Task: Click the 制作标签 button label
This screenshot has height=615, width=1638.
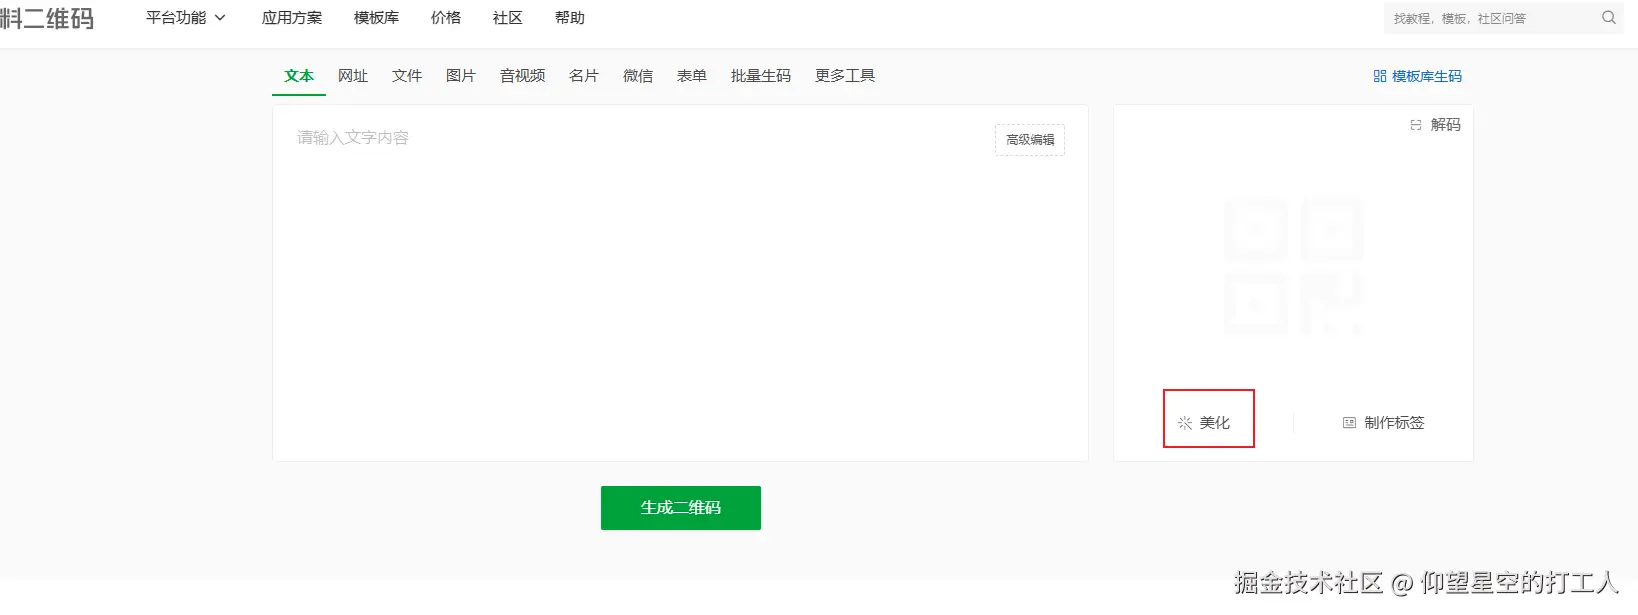Action: pos(1394,423)
